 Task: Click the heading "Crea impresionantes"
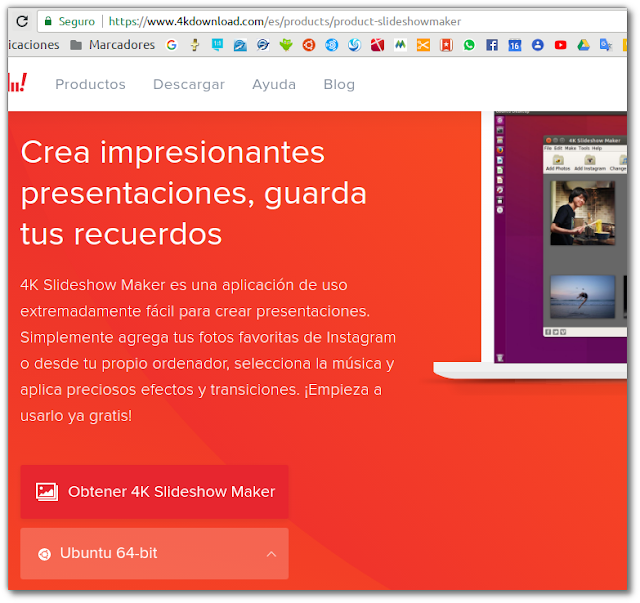point(173,152)
